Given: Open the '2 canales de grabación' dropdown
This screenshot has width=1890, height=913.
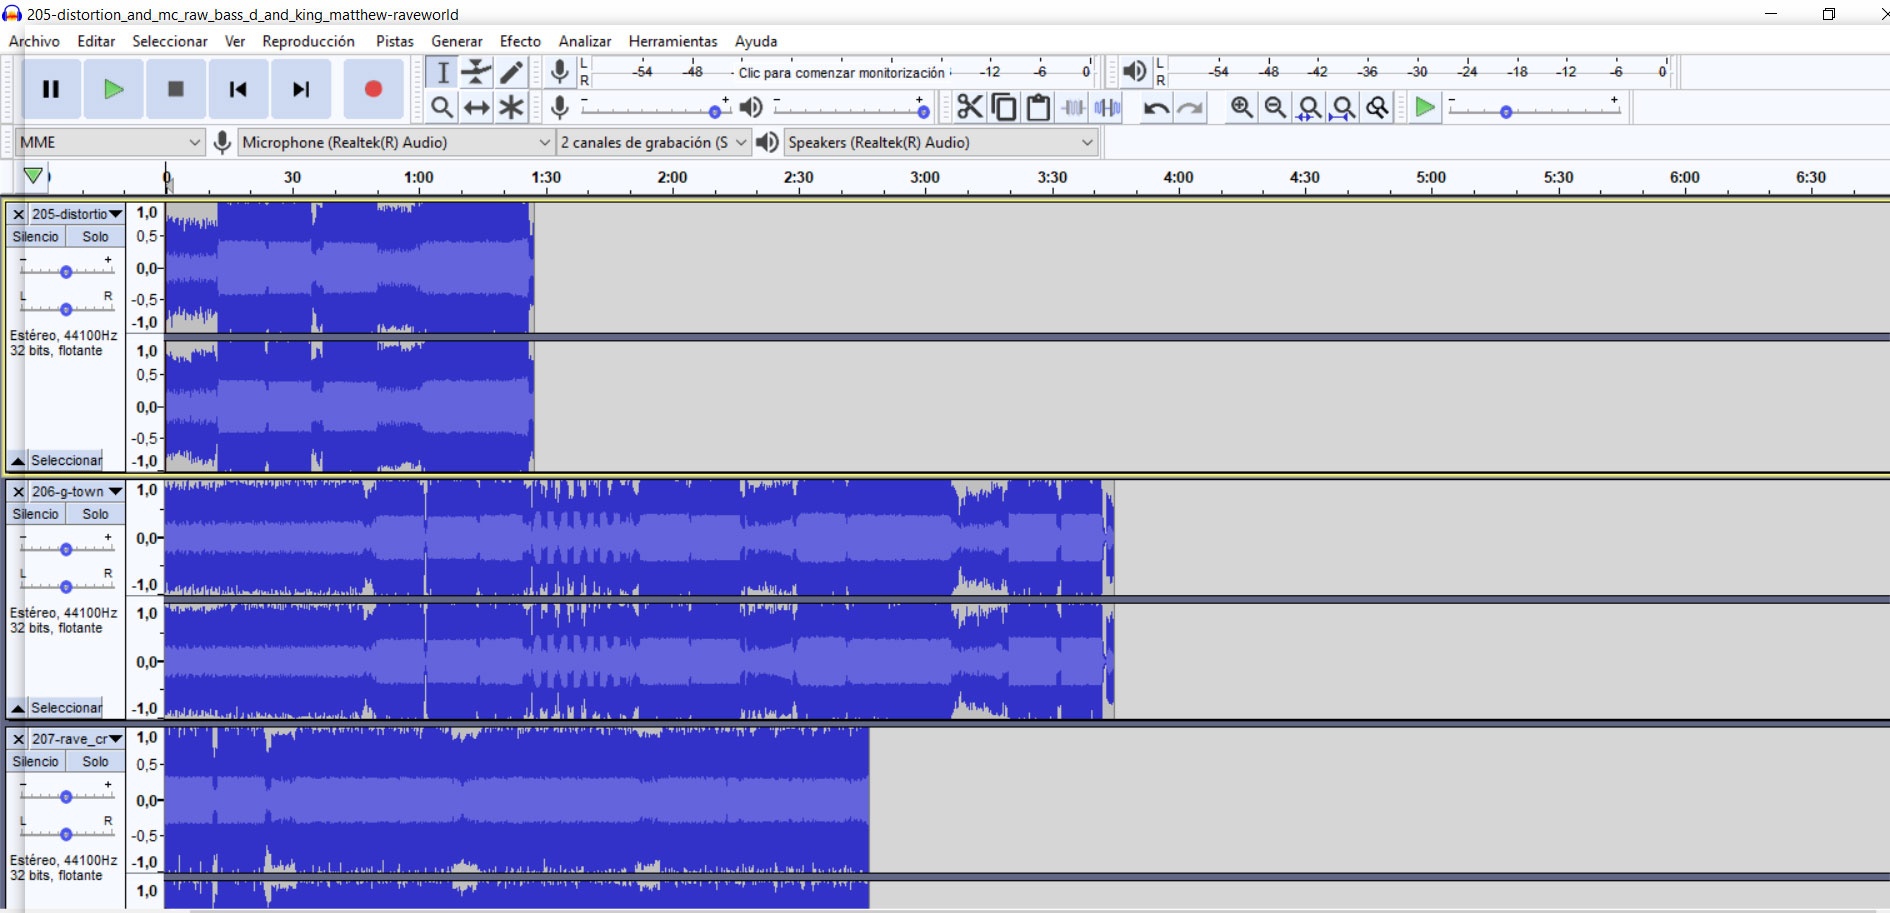Looking at the screenshot, I should tap(653, 142).
